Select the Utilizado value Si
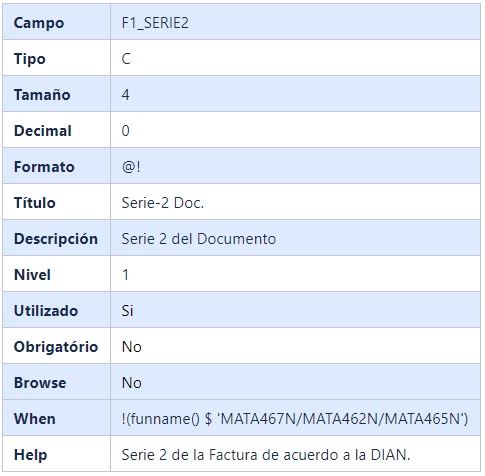 click(127, 311)
